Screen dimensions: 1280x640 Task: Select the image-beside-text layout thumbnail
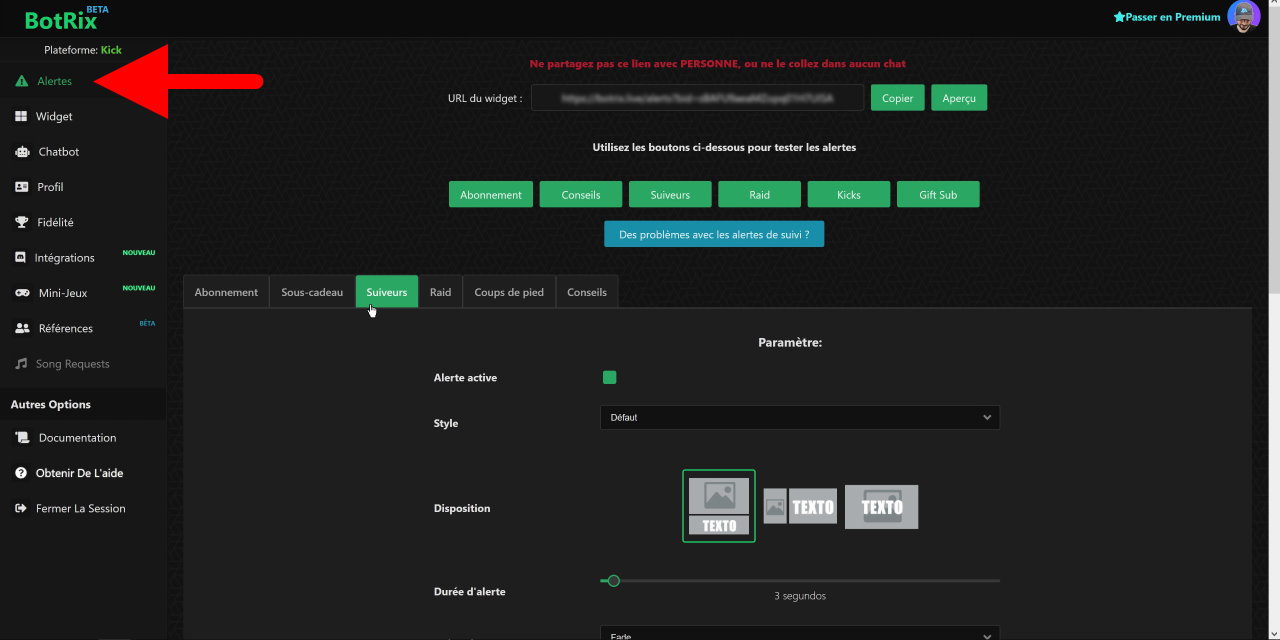coord(800,506)
